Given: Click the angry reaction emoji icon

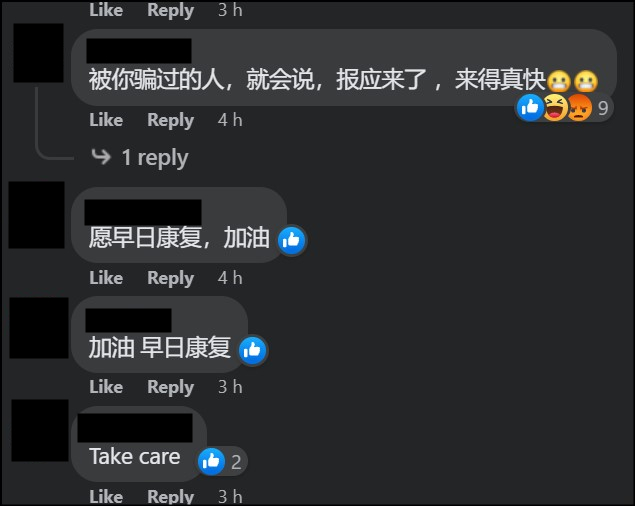Looking at the screenshot, I should click(580, 107).
